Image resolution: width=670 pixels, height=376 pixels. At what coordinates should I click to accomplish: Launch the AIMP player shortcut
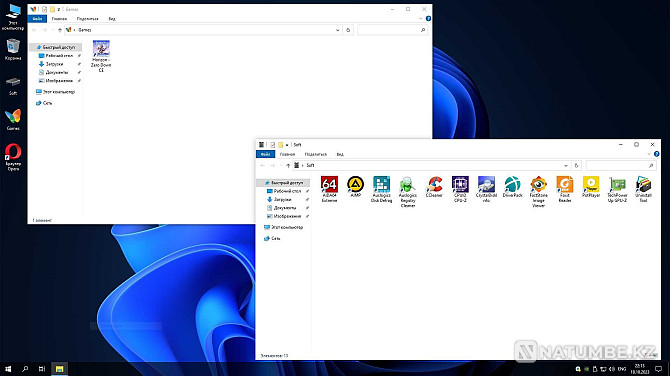[356, 186]
